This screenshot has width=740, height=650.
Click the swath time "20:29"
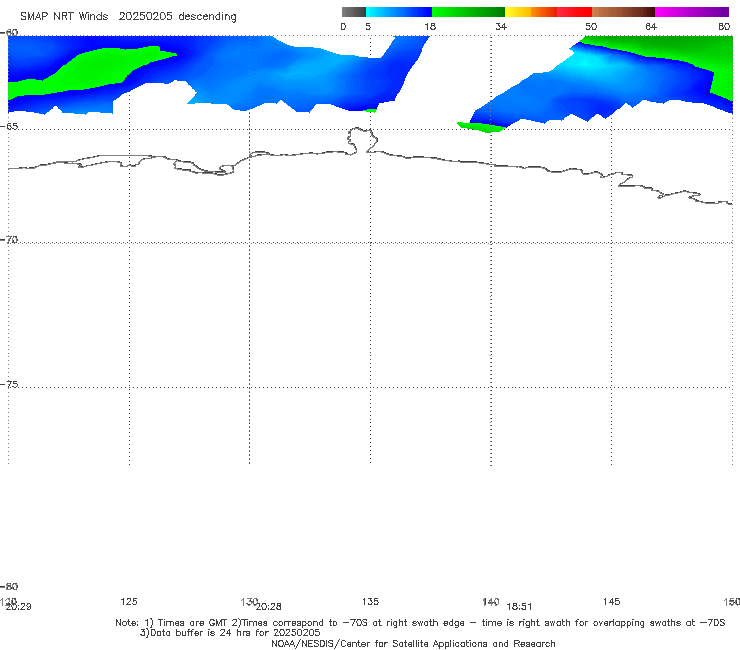[18, 607]
